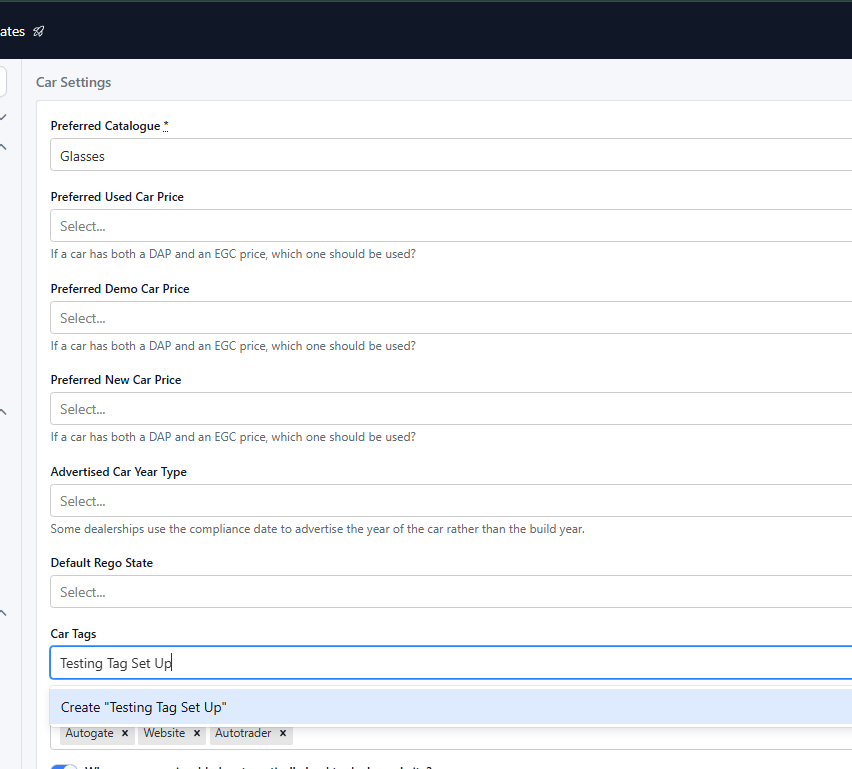Click the Car Settings section heading
852x769 pixels.
tap(74, 82)
